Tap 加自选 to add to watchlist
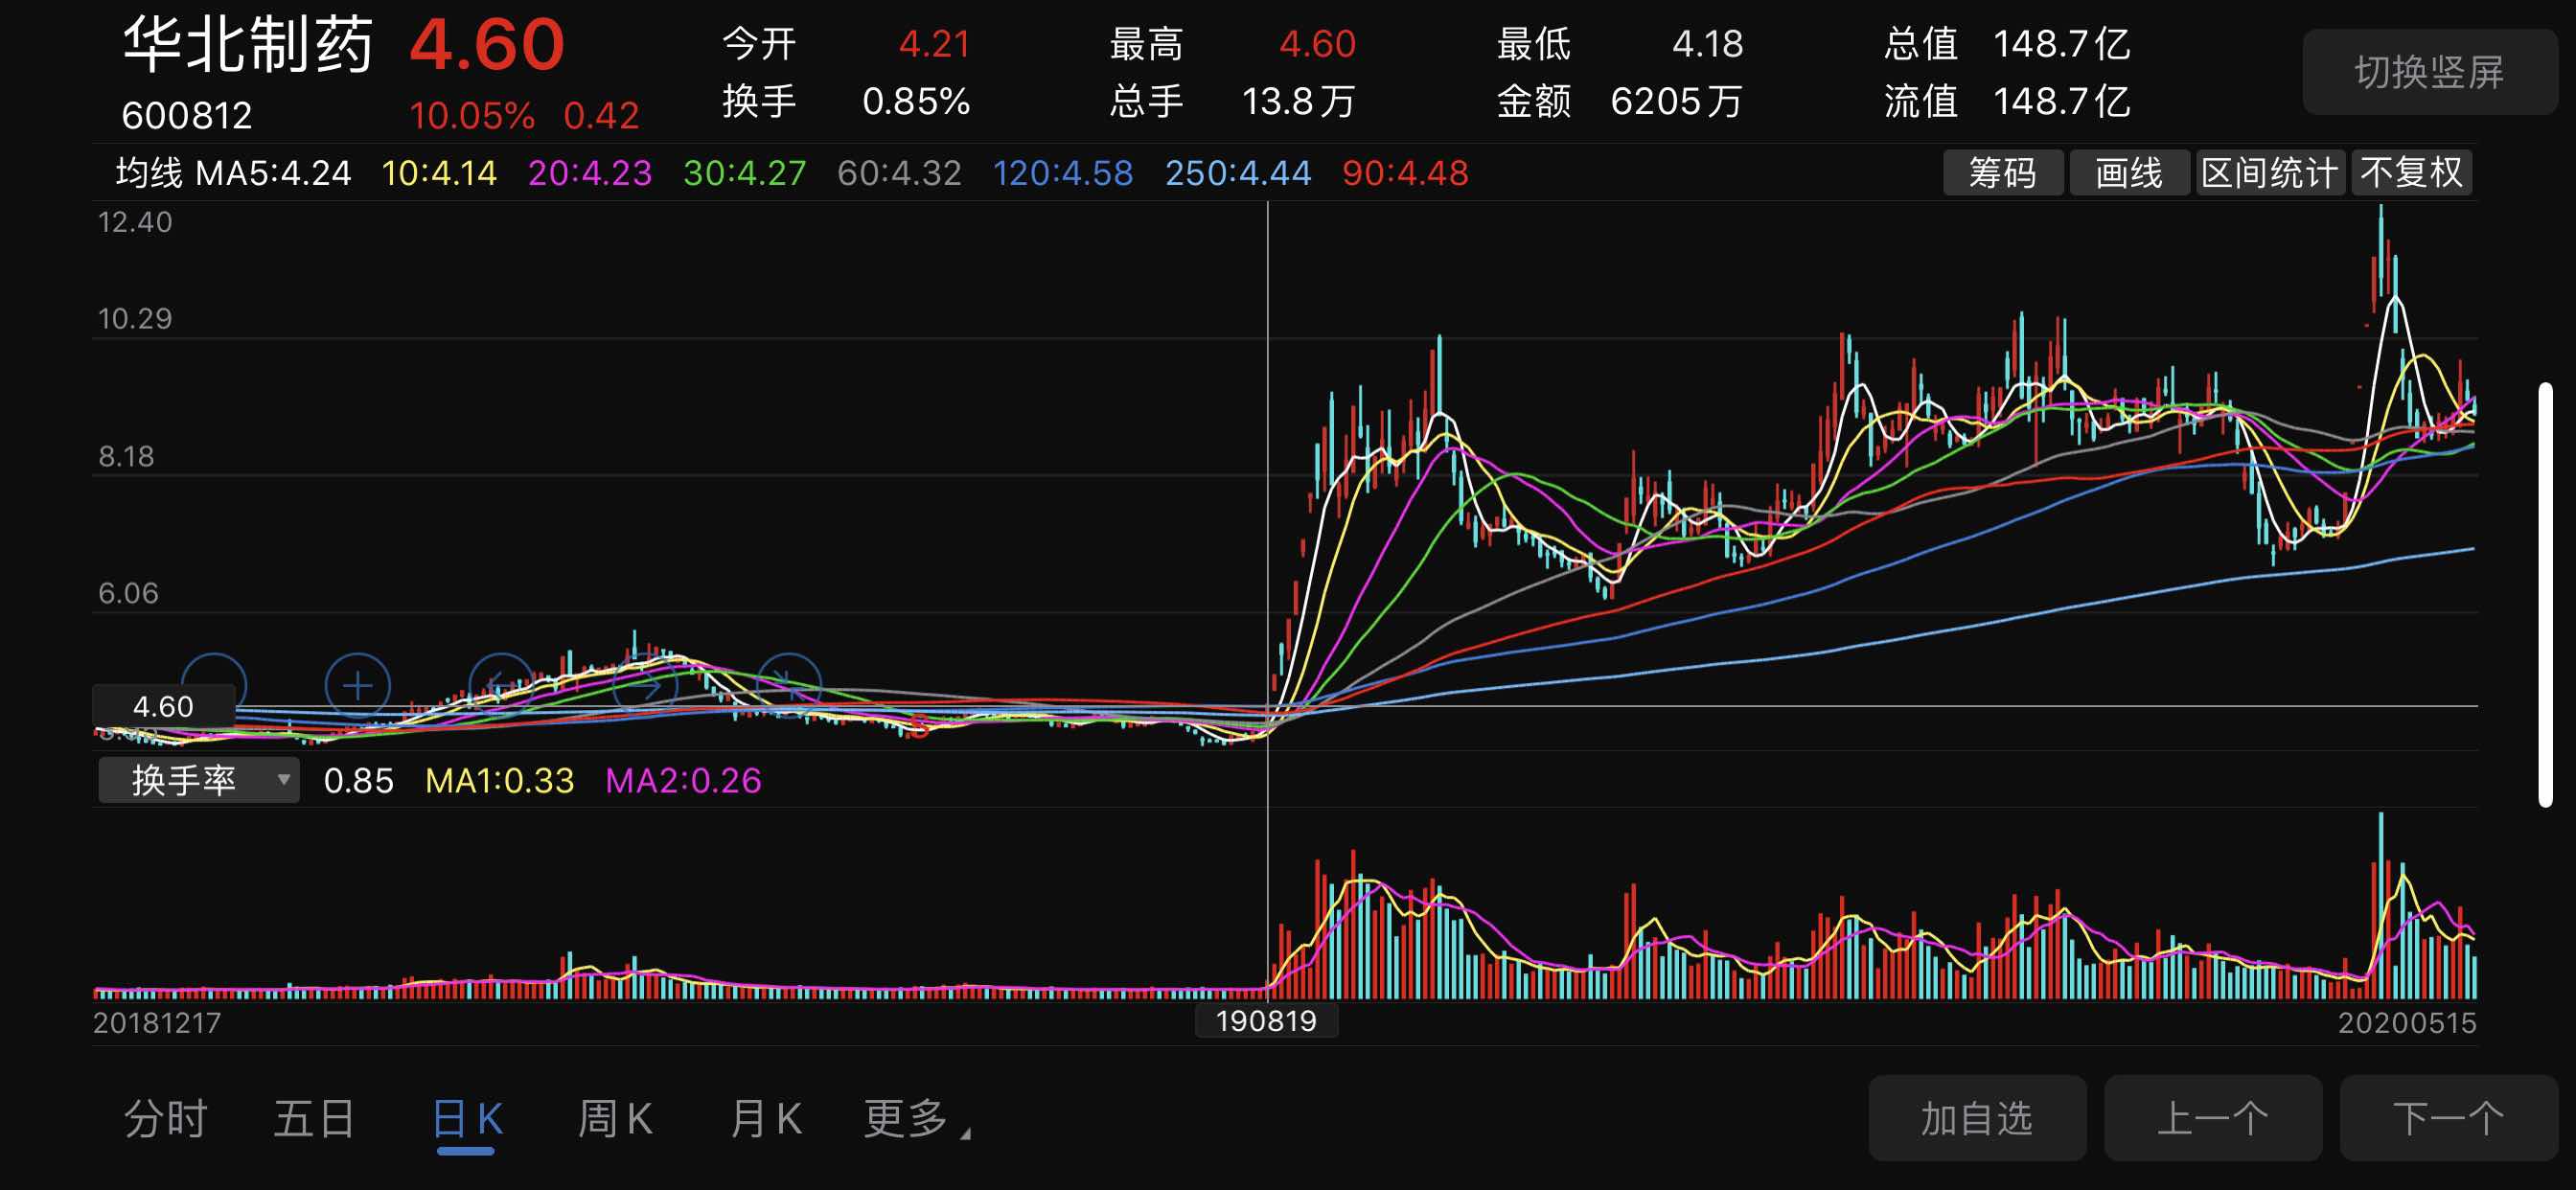 point(1977,1119)
